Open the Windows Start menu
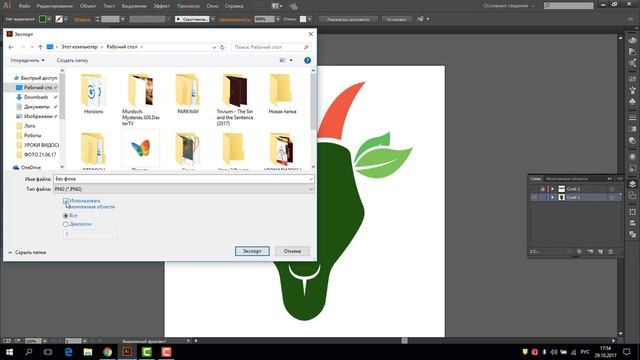This screenshot has height=360, width=640. (x=9, y=352)
